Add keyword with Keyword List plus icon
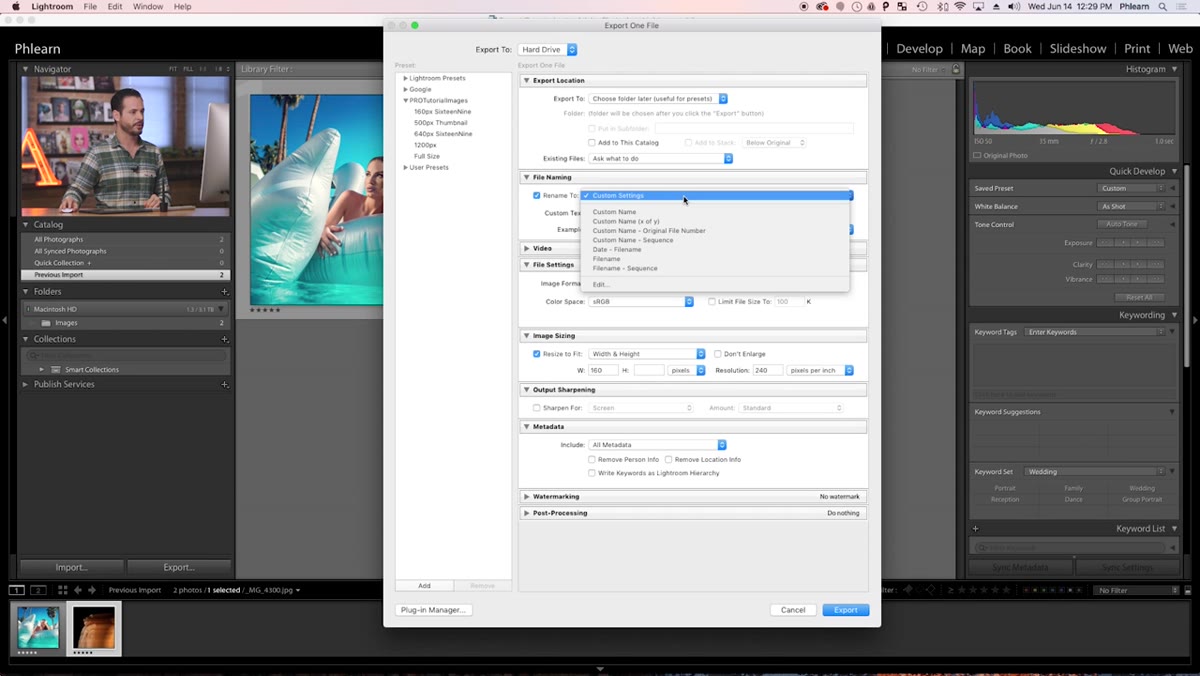 (976, 528)
